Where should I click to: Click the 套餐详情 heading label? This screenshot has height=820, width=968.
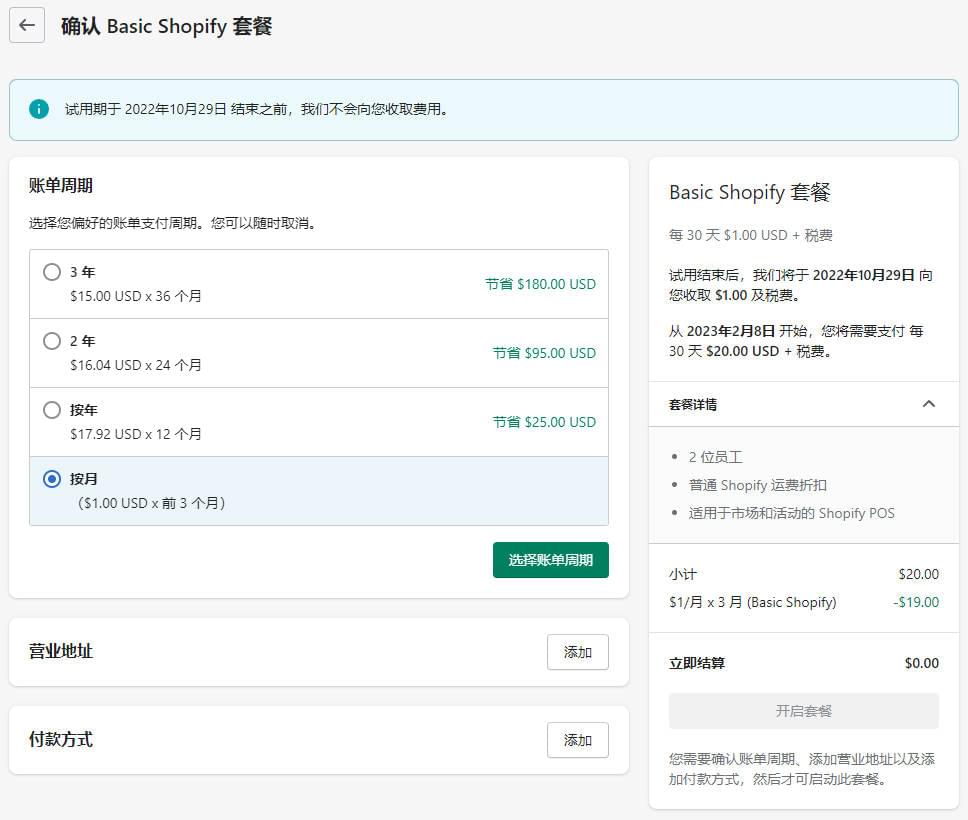pyautogui.click(x=693, y=404)
